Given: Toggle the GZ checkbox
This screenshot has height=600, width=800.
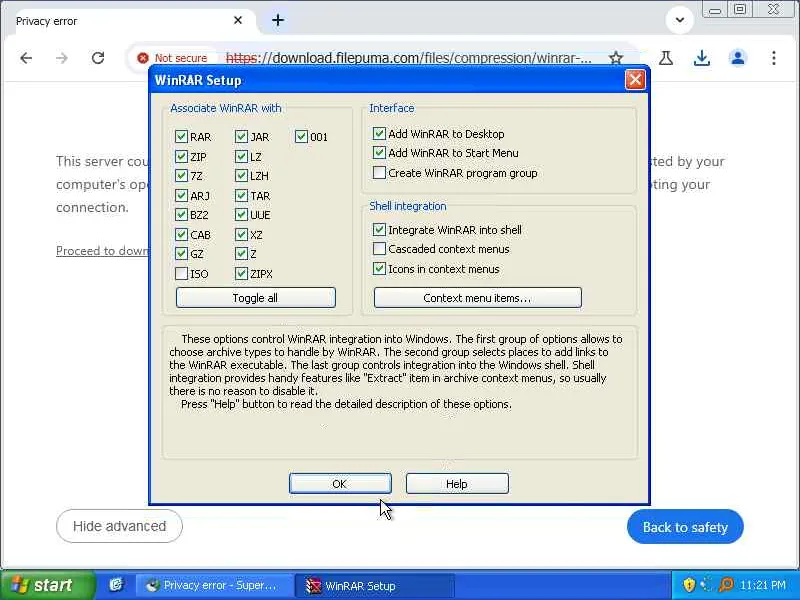Looking at the screenshot, I should tap(181, 254).
